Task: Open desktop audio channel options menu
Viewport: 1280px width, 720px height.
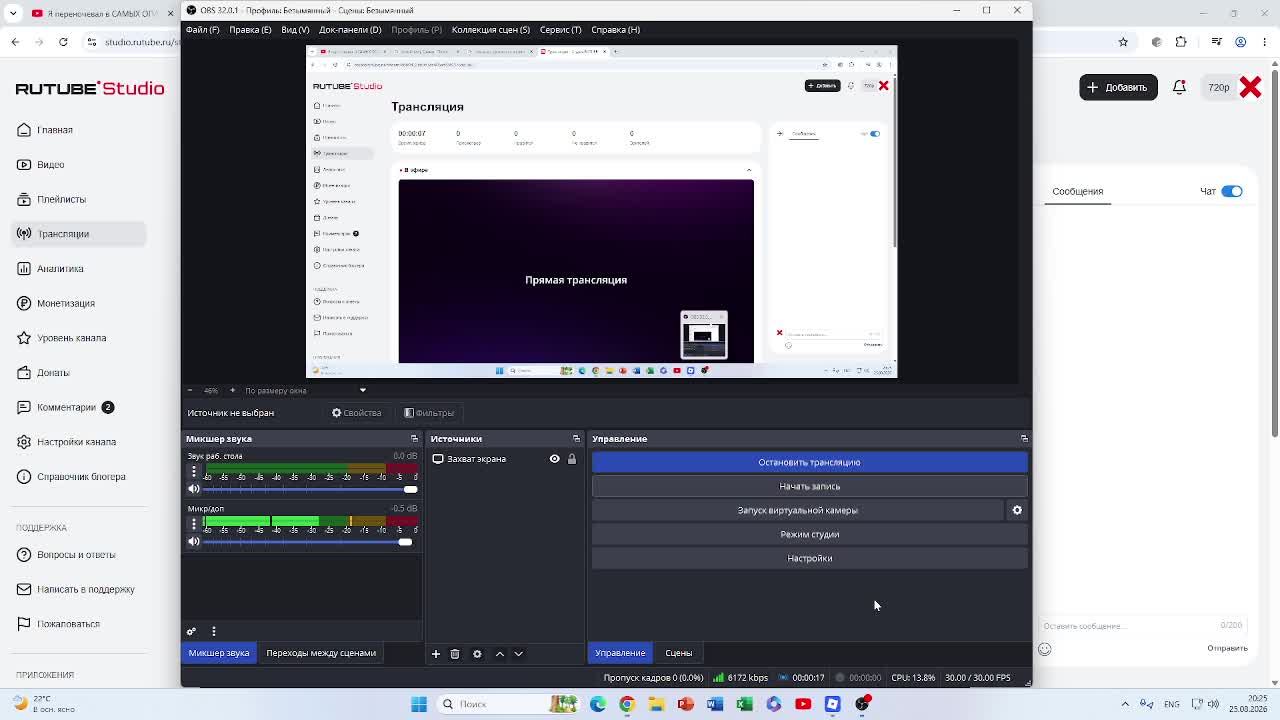Action: click(x=194, y=470)
